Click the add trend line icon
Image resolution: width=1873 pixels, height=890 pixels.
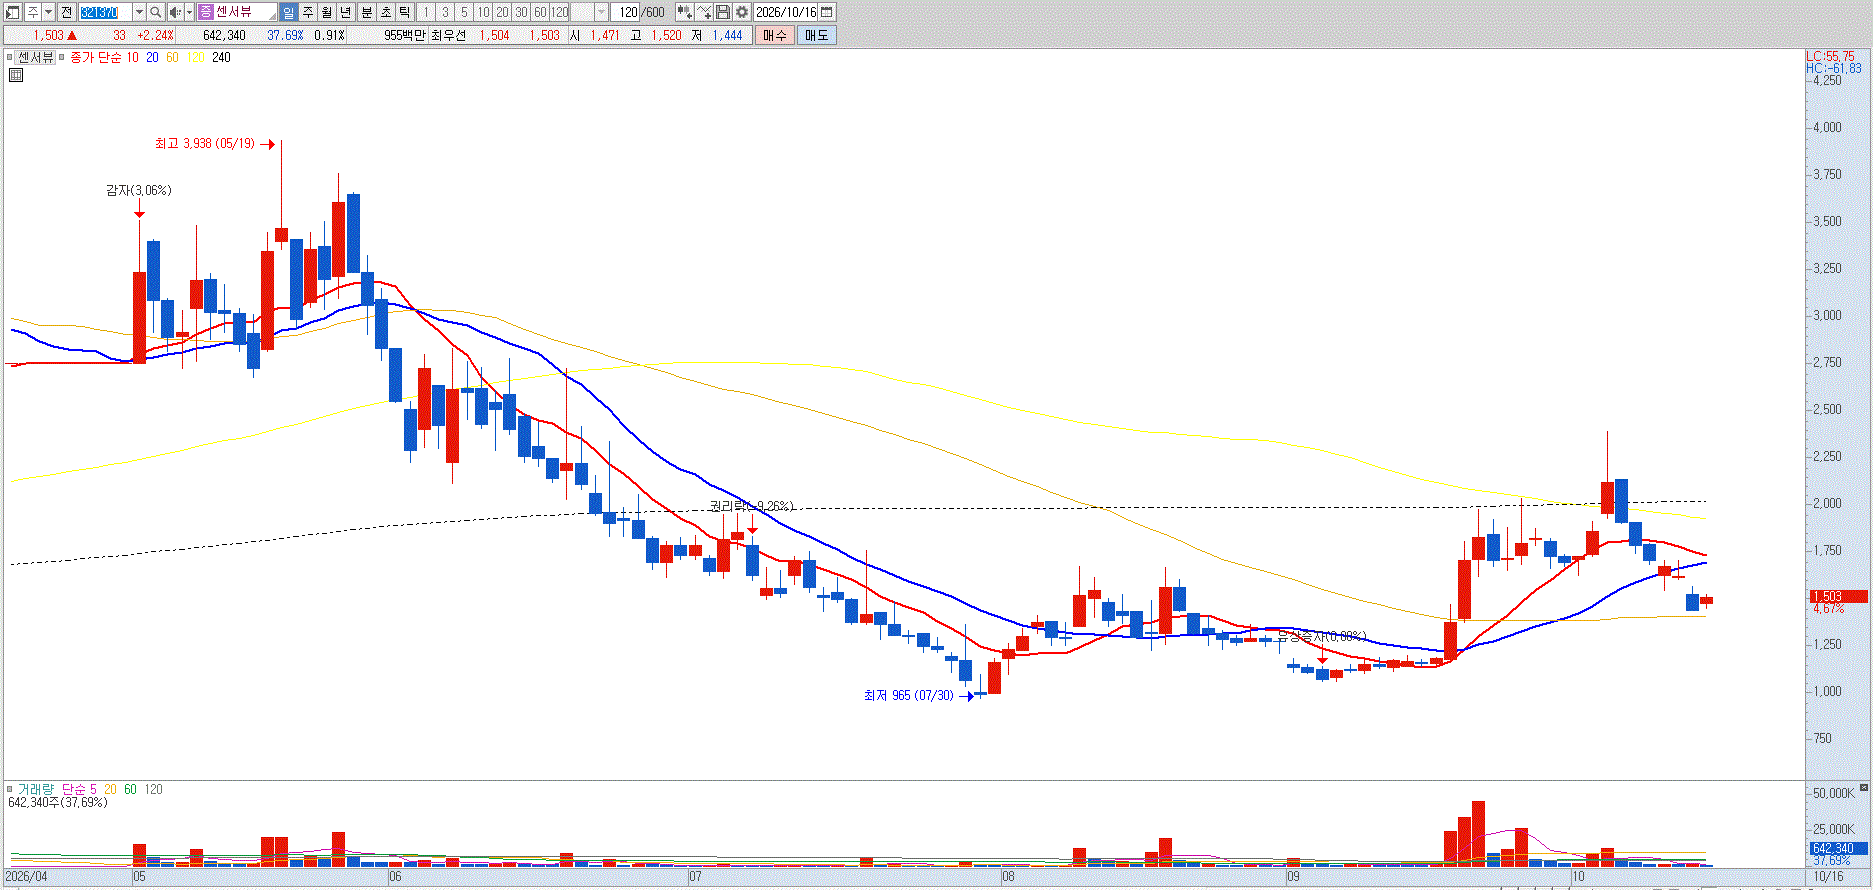(704, 12)
